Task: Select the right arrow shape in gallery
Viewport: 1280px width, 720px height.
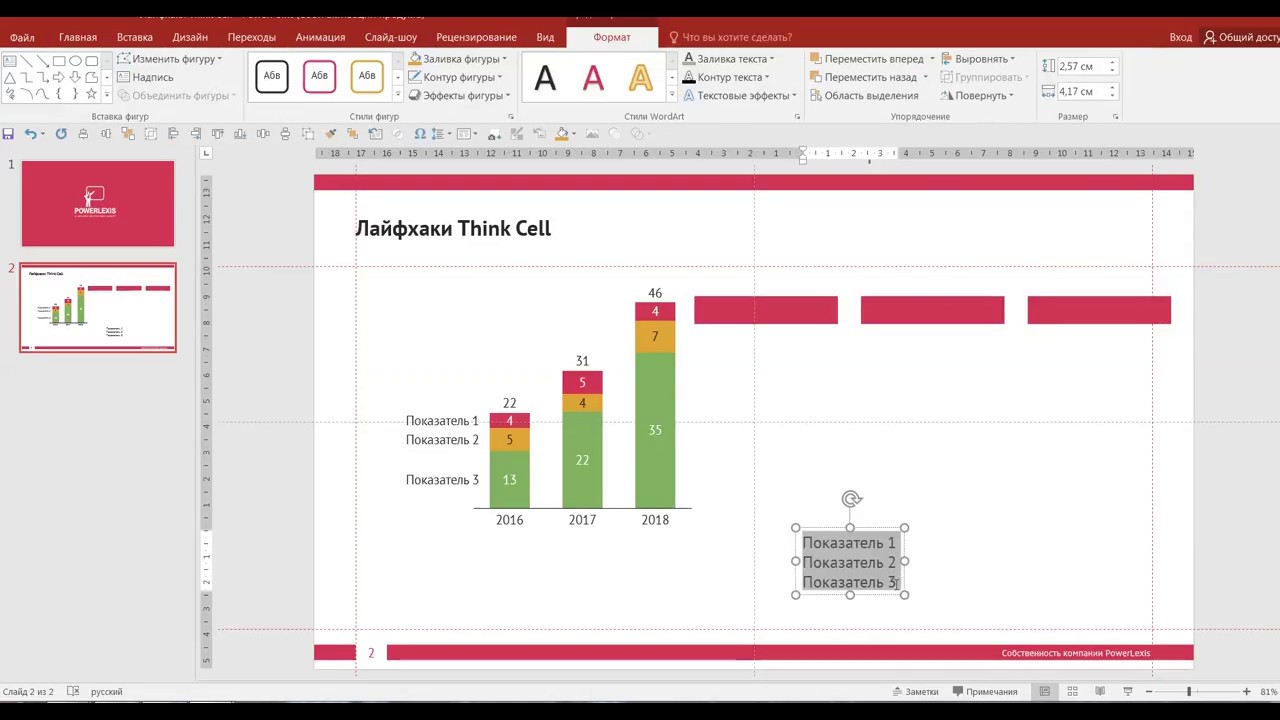Action: point(59,77)
